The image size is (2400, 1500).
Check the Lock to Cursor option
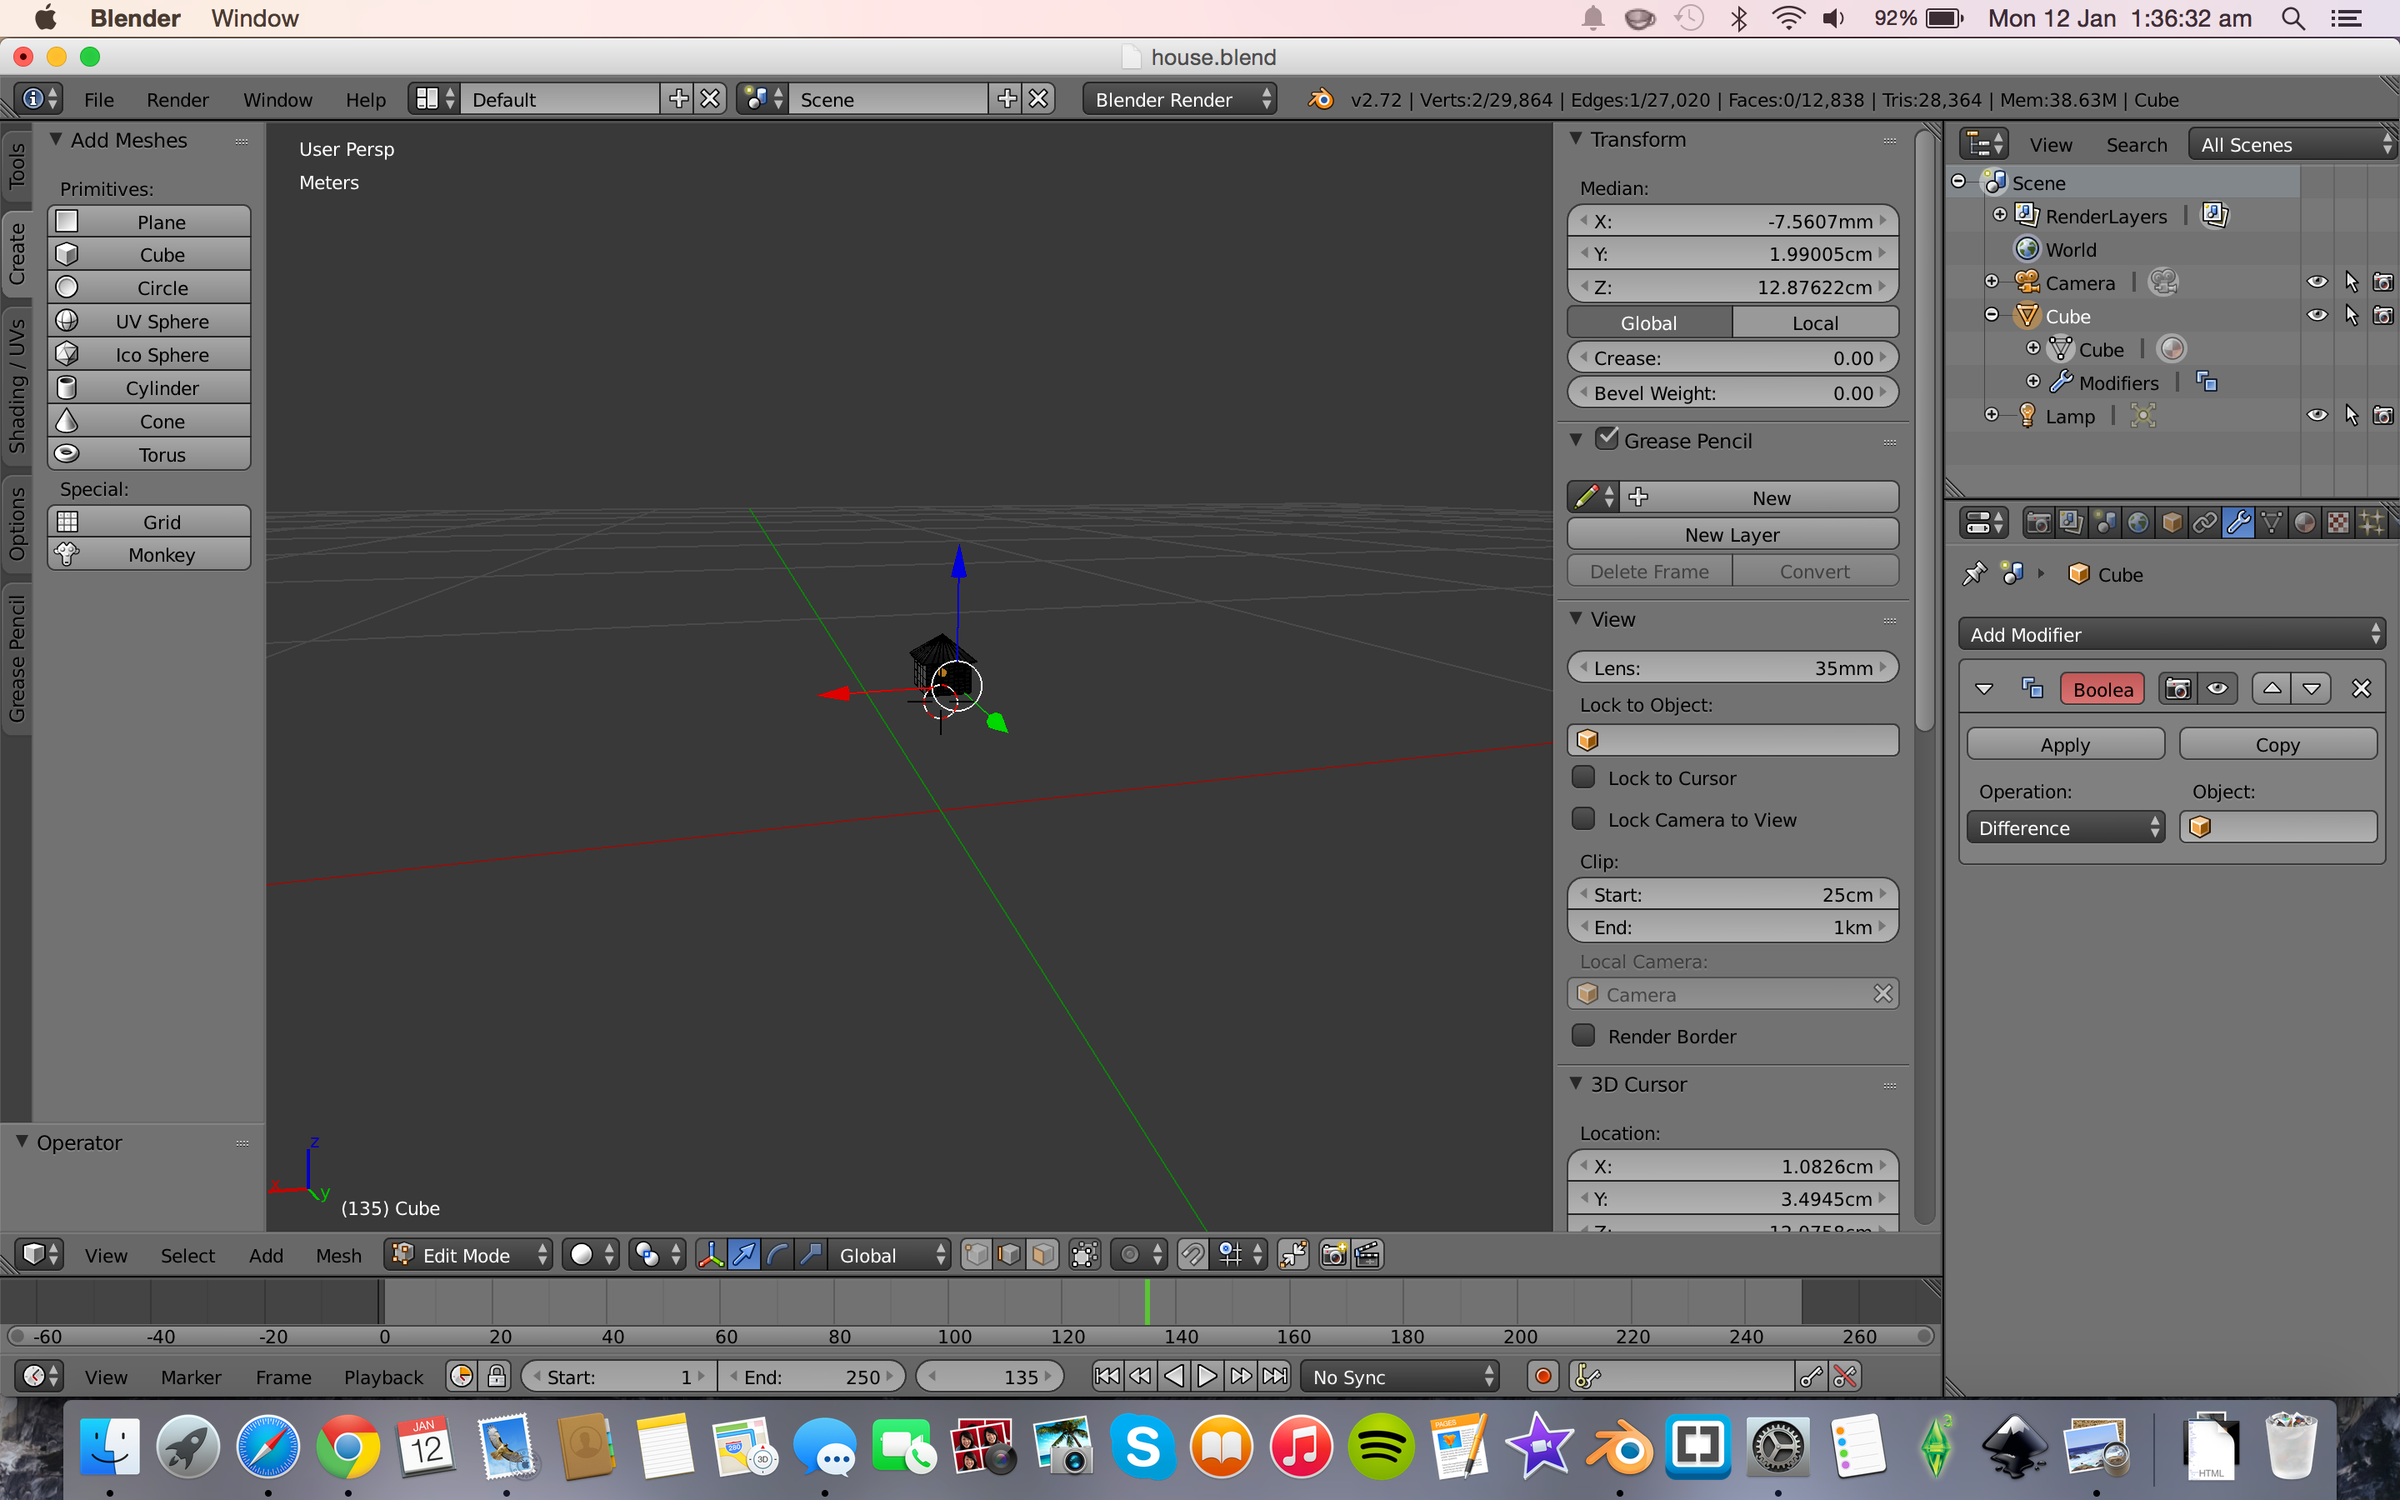pyautogui.click(x=1583, y=777)
